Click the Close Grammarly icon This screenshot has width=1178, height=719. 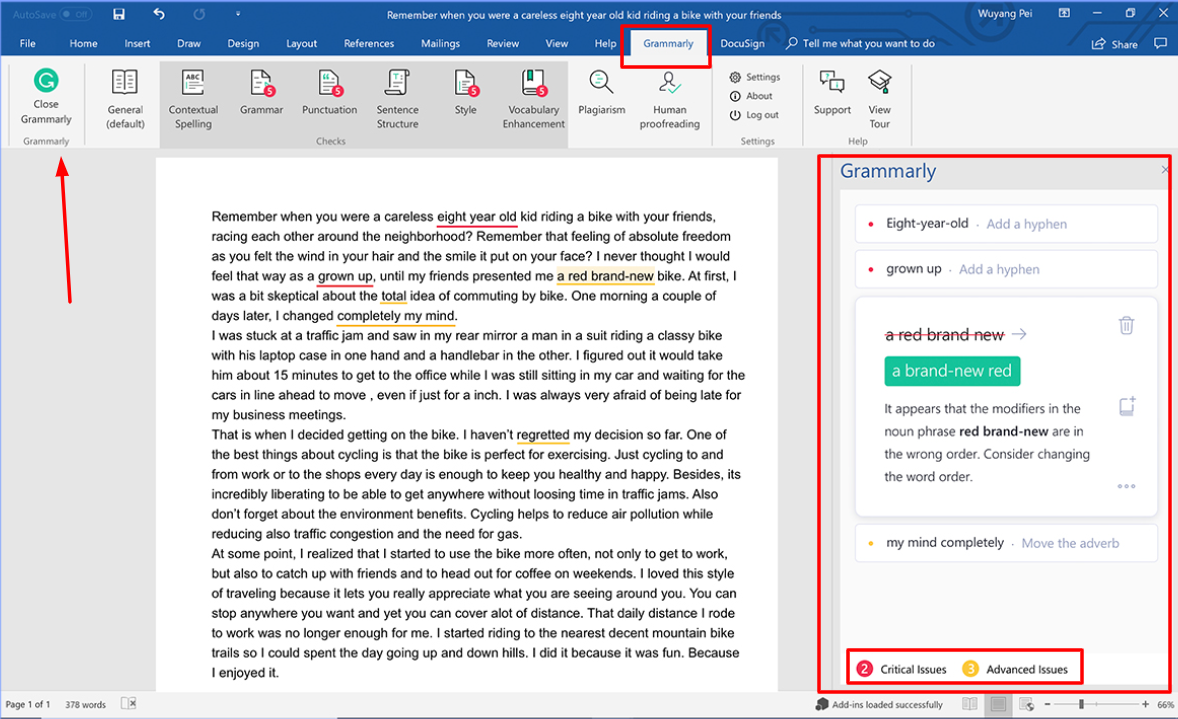[46, 82]
